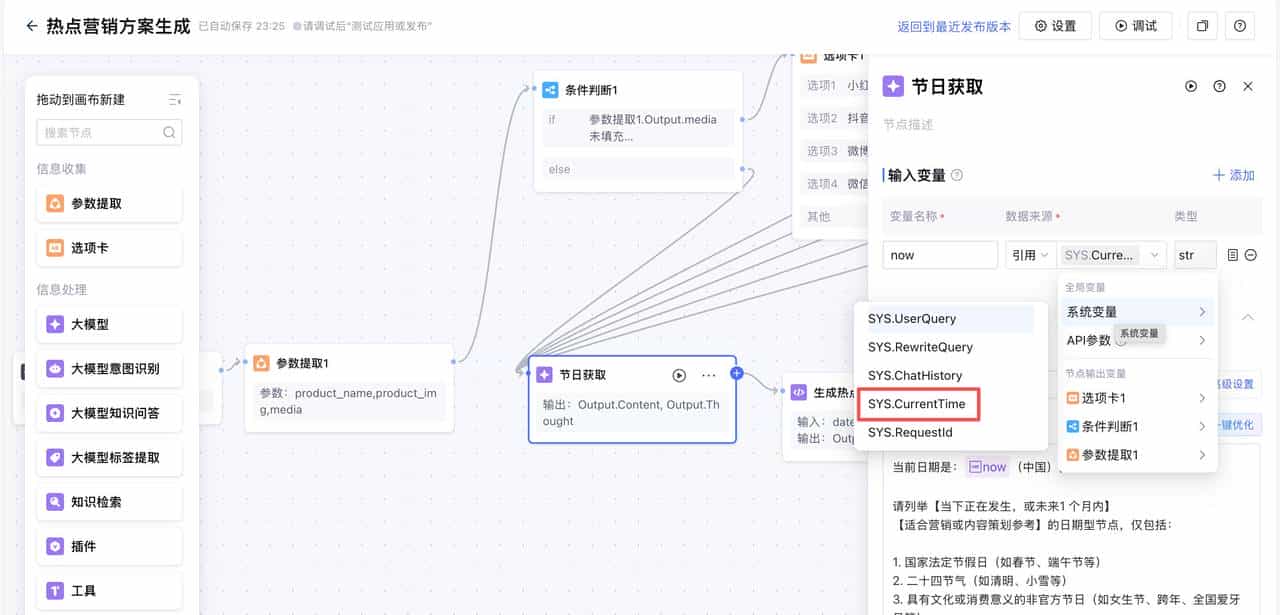Click the now variable name input field
Screen dimensions: 1280x615
pos(939,254)
